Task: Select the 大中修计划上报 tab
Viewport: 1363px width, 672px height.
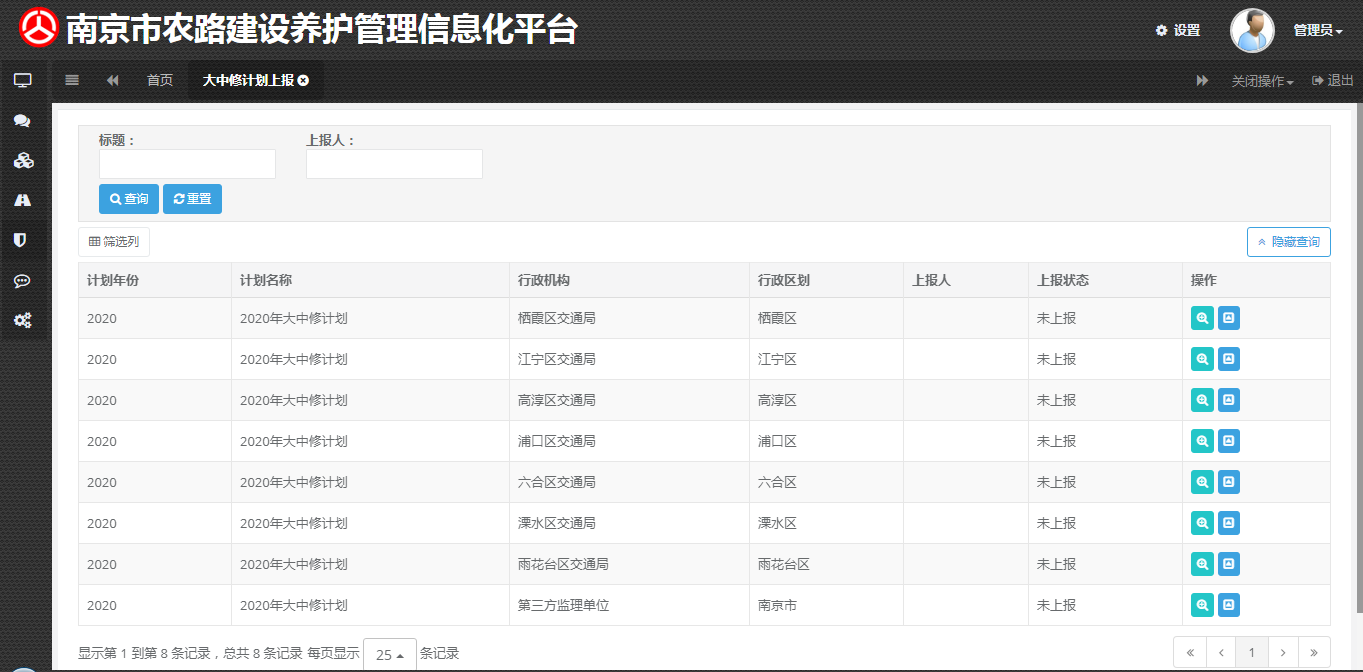Action: [256, 80]
